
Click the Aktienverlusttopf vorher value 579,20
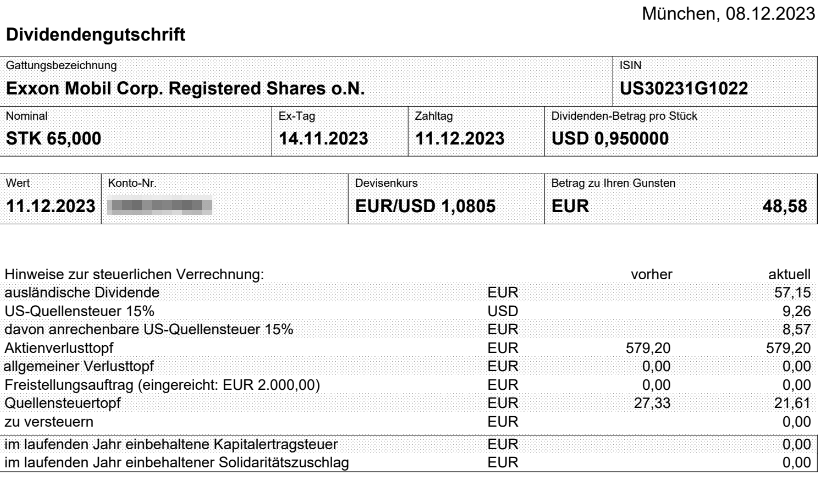coord(648,348)
